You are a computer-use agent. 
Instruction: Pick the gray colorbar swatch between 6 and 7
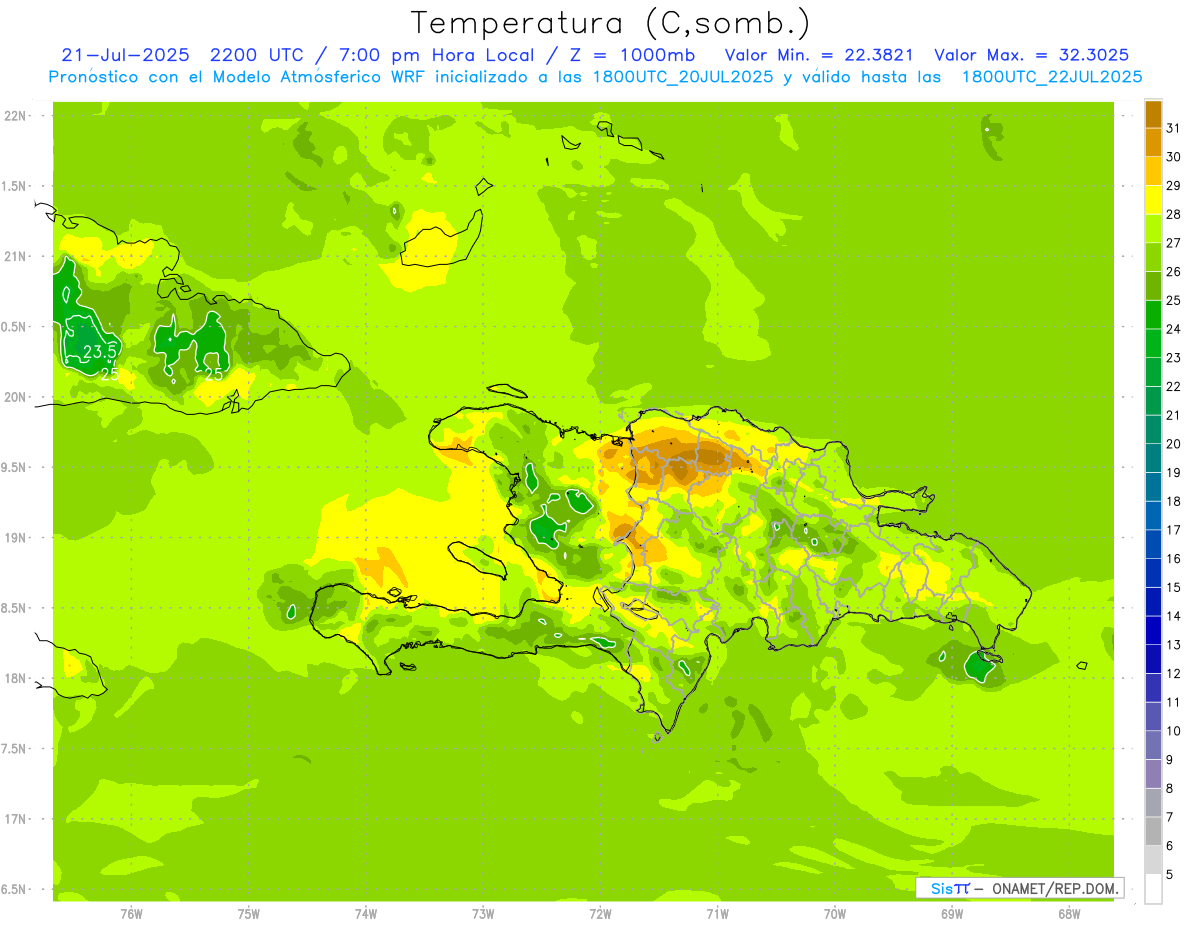pyautogui.click(x=1153, y=831)
